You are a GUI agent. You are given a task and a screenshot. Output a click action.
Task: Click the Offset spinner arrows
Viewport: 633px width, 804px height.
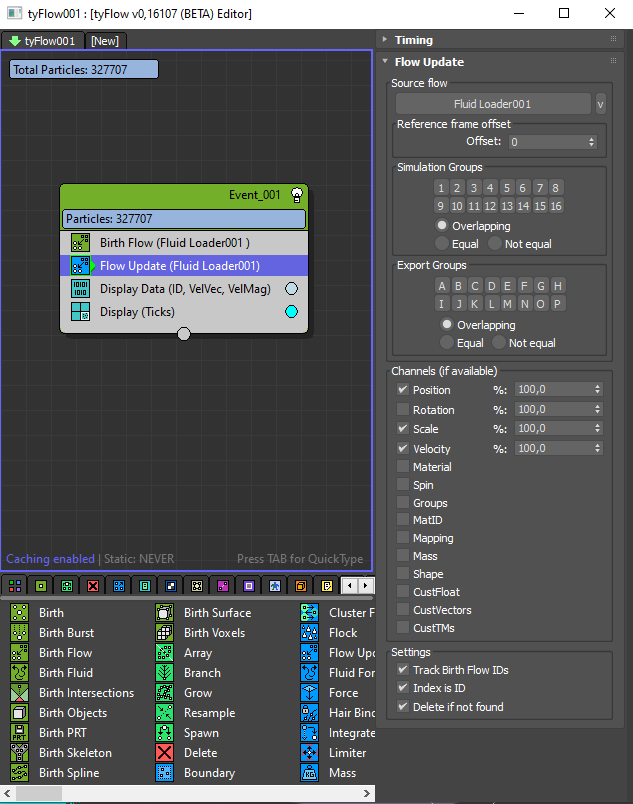click(x=591, y=142)
